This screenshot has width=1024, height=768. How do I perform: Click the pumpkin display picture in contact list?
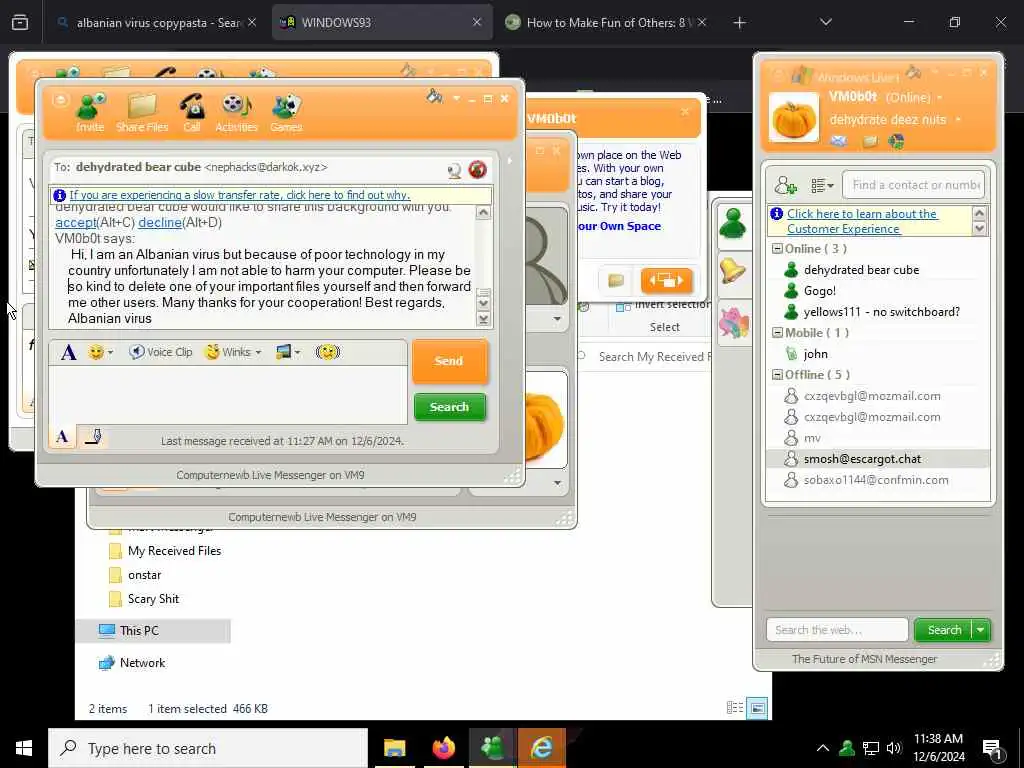[793, 118]
